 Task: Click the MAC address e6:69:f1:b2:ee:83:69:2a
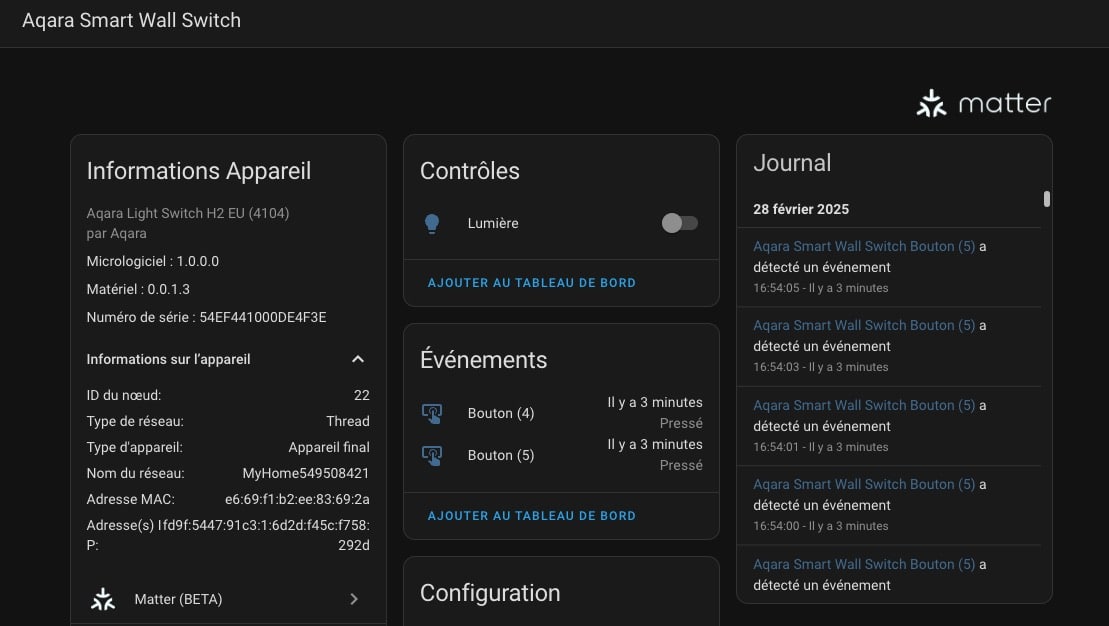[x=297, y=499]
